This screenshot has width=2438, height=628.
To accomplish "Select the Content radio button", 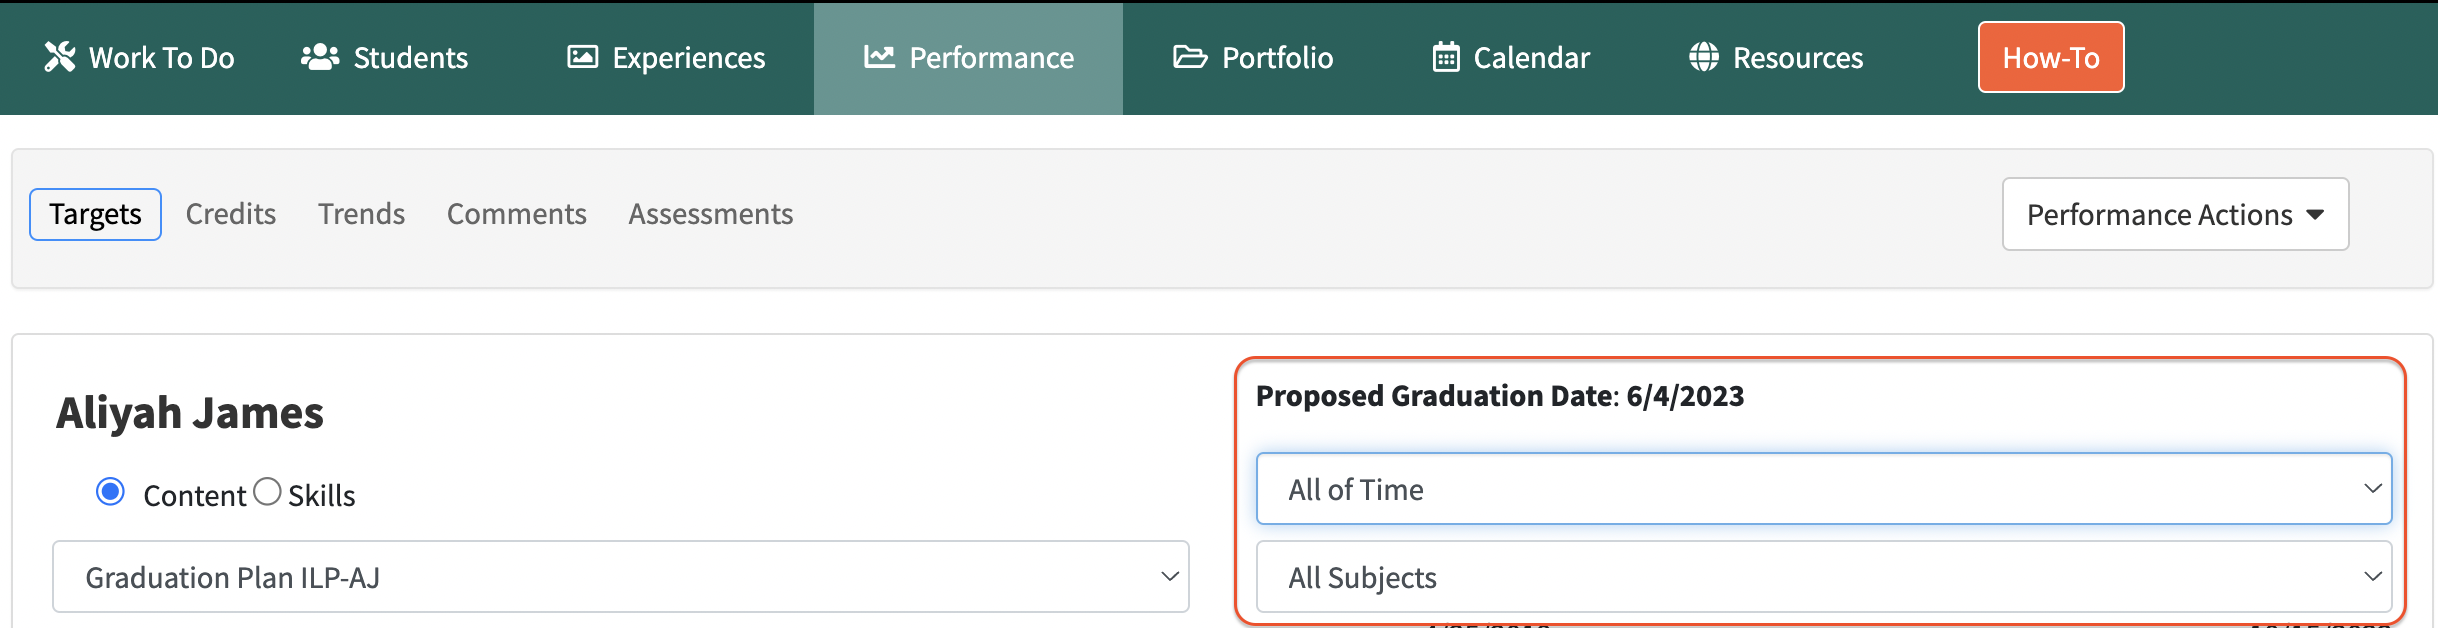I will [x=111, y=492].
